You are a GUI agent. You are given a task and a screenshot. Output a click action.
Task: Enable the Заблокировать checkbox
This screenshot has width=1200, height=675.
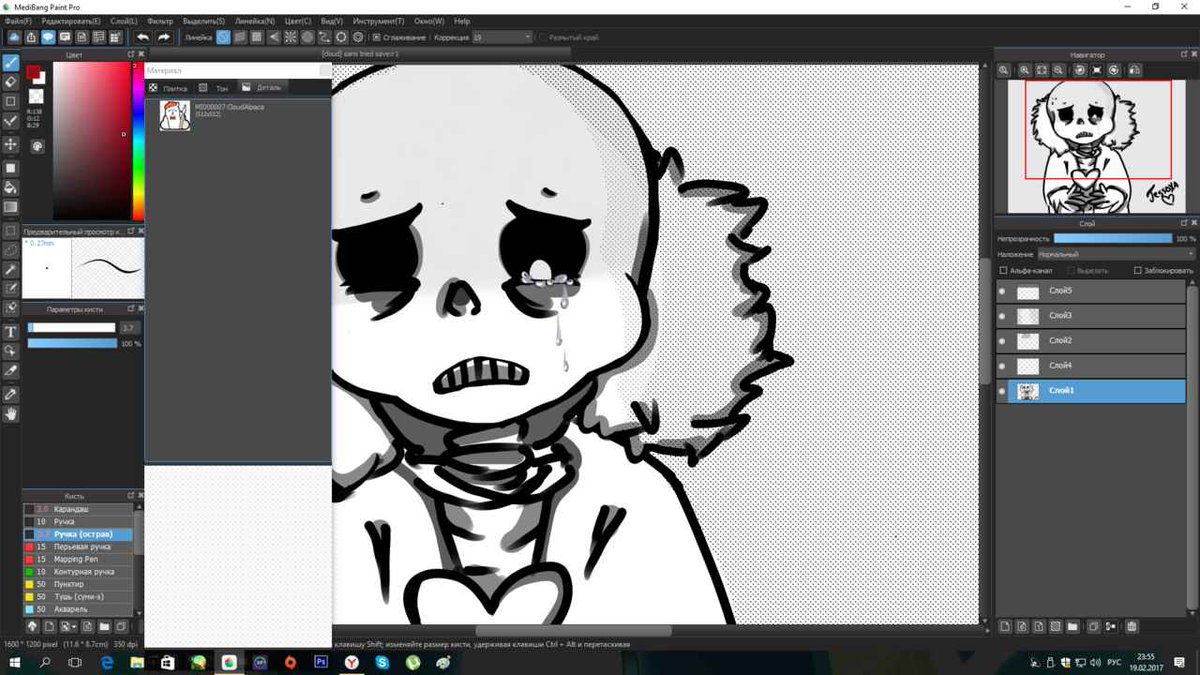(1137, 271)
